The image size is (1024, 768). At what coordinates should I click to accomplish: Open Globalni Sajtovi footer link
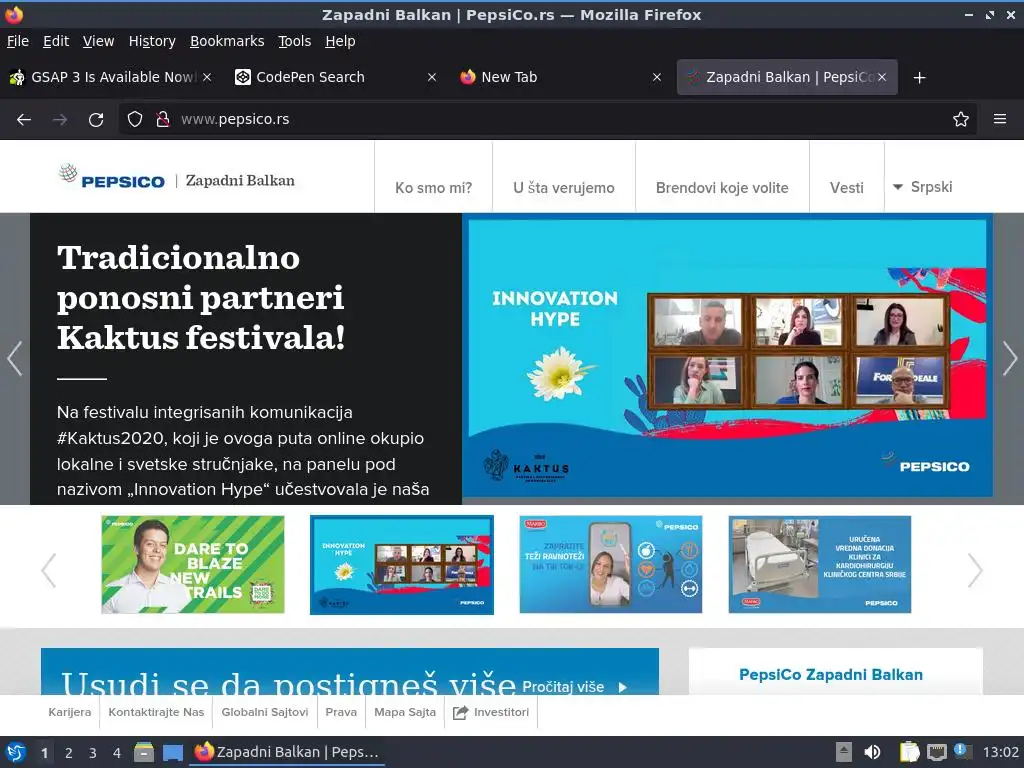[x=264, y=712]
